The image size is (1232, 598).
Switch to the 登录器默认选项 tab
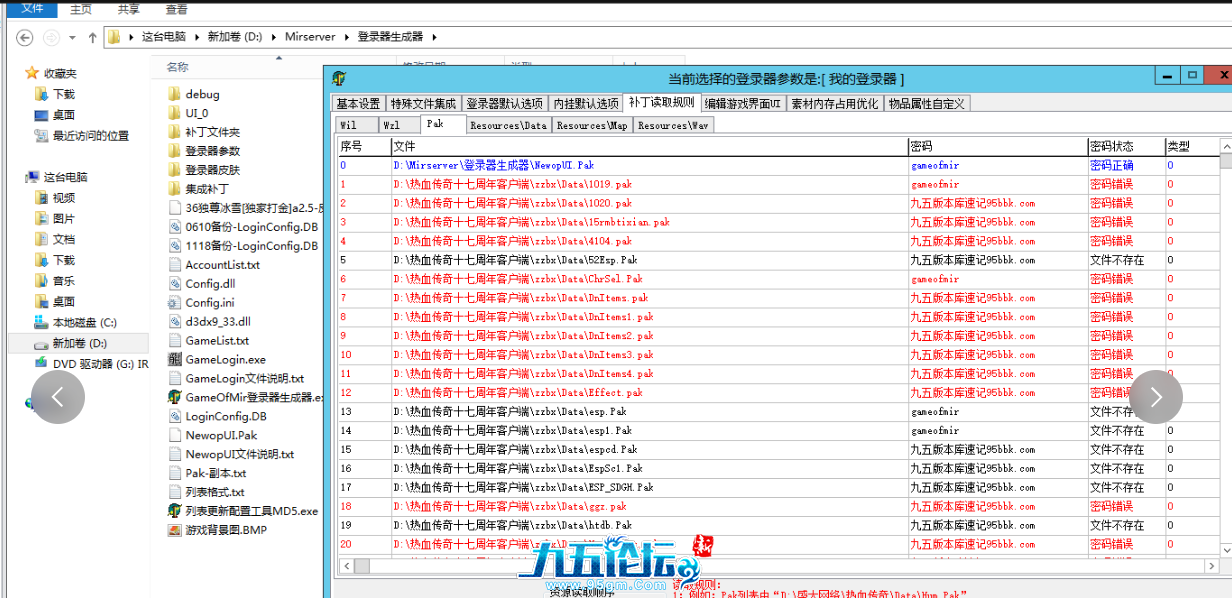pyautogui.click(x=505, y=103)
